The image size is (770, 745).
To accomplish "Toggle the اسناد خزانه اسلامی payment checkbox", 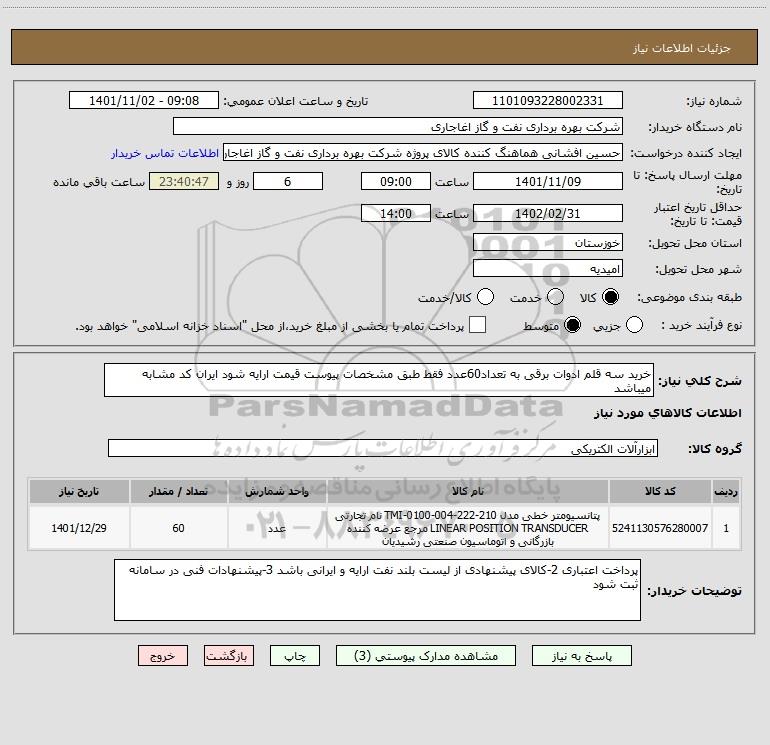I will click(477, 325).
